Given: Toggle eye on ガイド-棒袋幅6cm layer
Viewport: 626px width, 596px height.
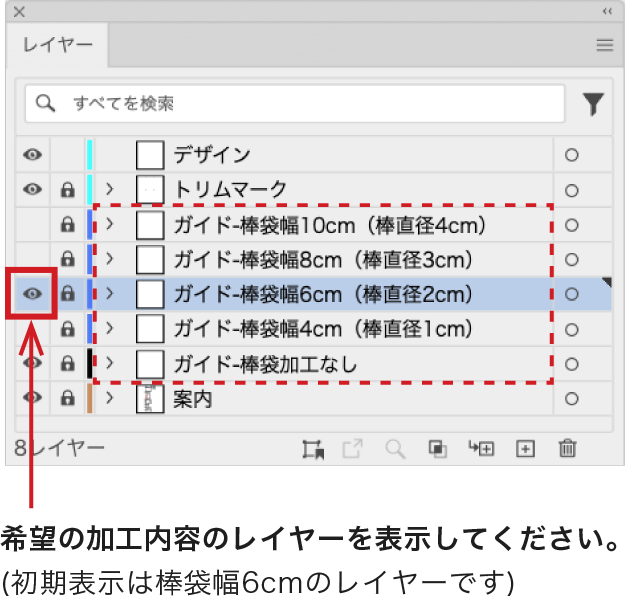Looking at the screenshot, I should pyautogui.click(x=32, y=294).
